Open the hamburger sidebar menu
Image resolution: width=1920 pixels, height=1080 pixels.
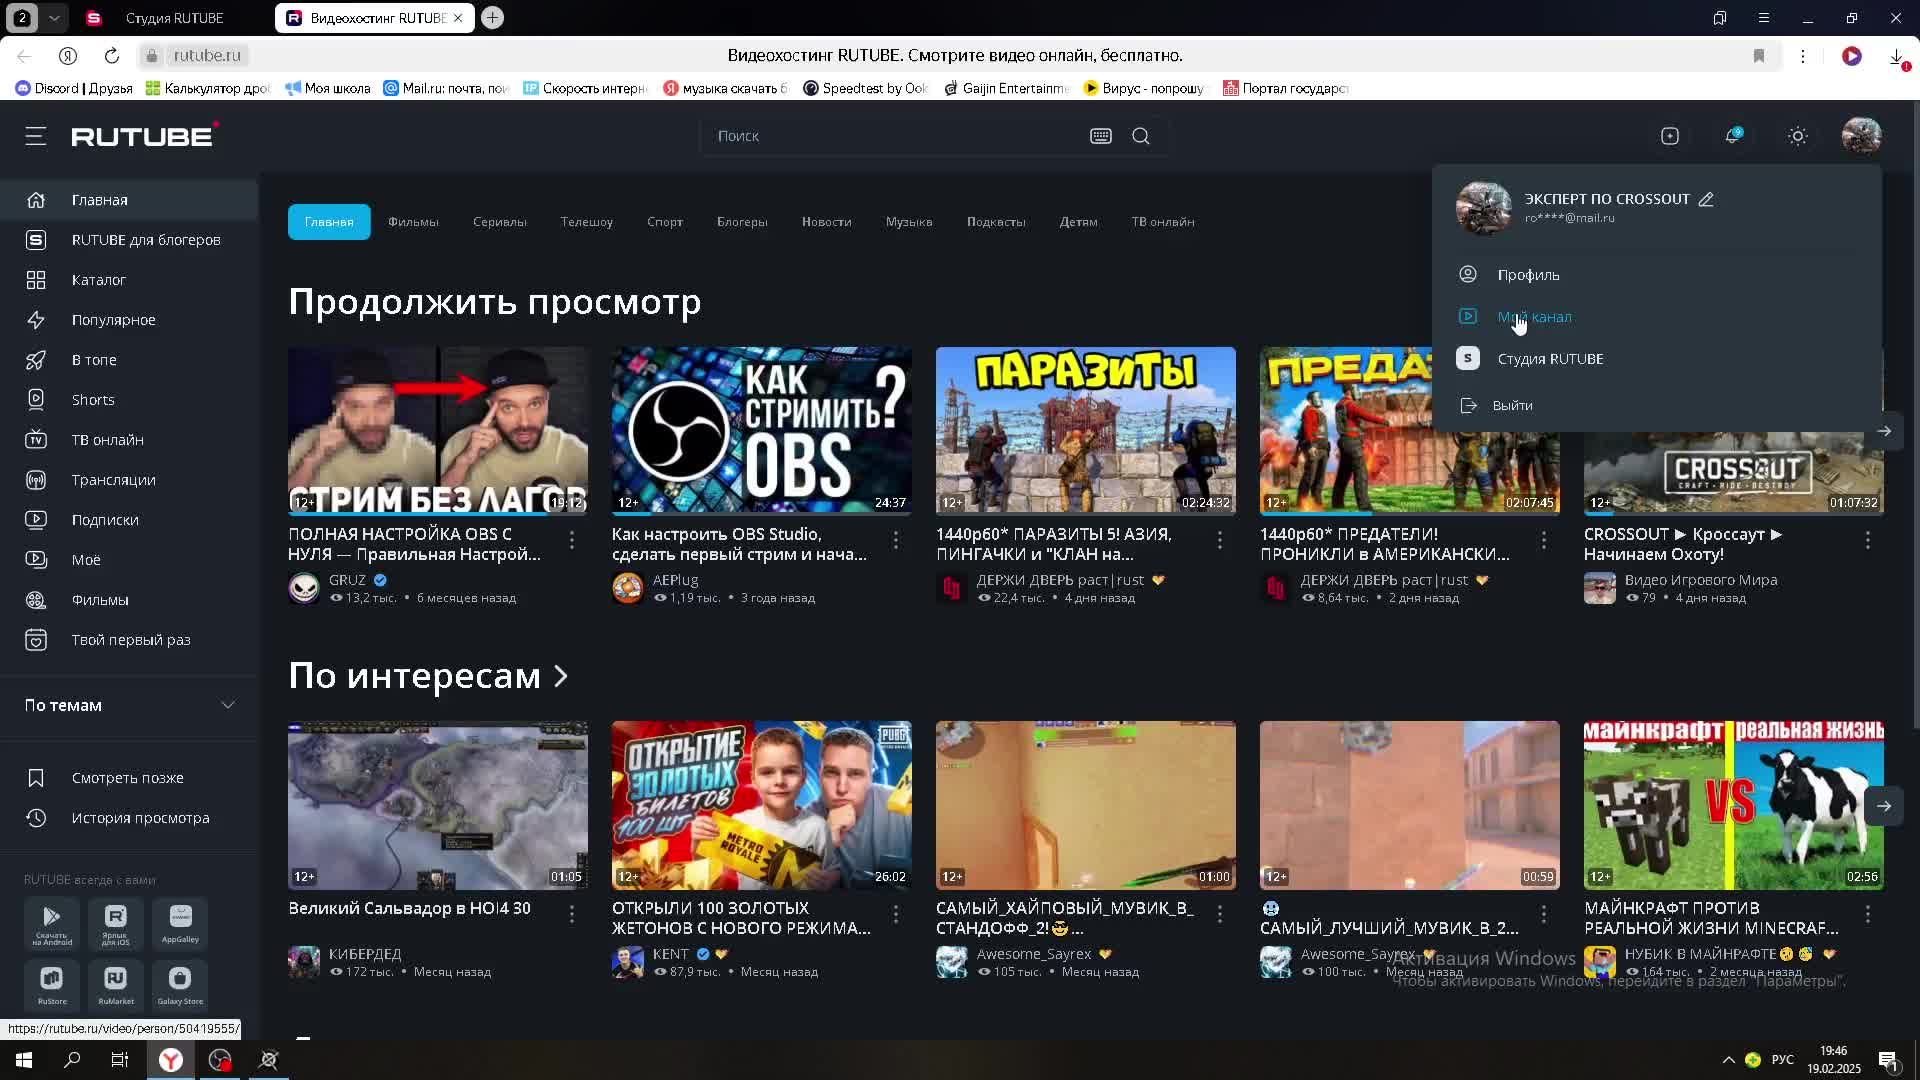(36, 136)
